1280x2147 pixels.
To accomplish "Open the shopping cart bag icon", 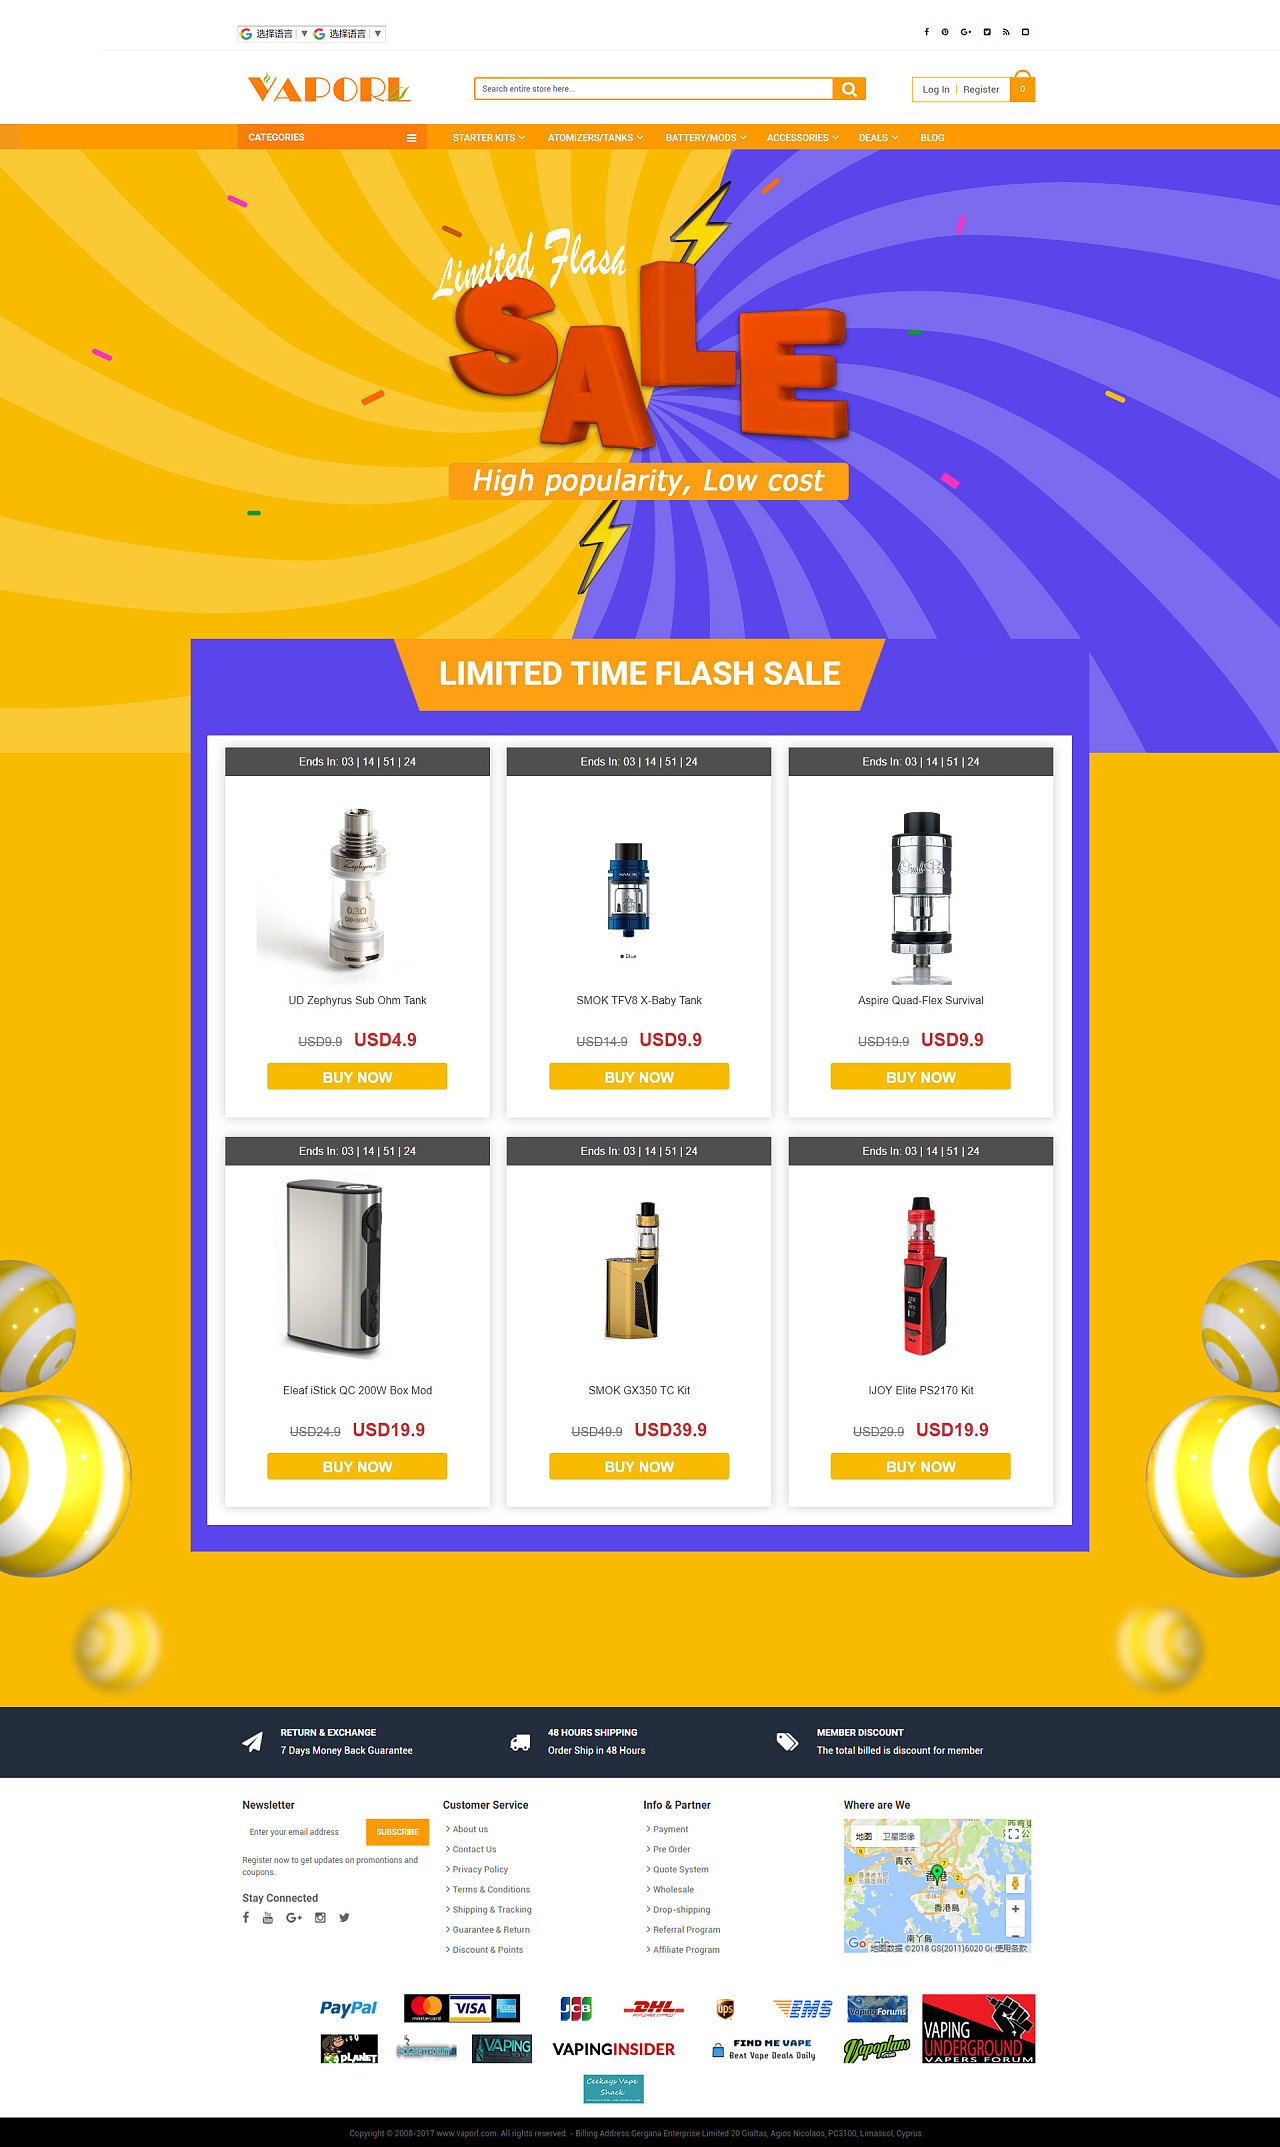I will [x=1022, y=87].
